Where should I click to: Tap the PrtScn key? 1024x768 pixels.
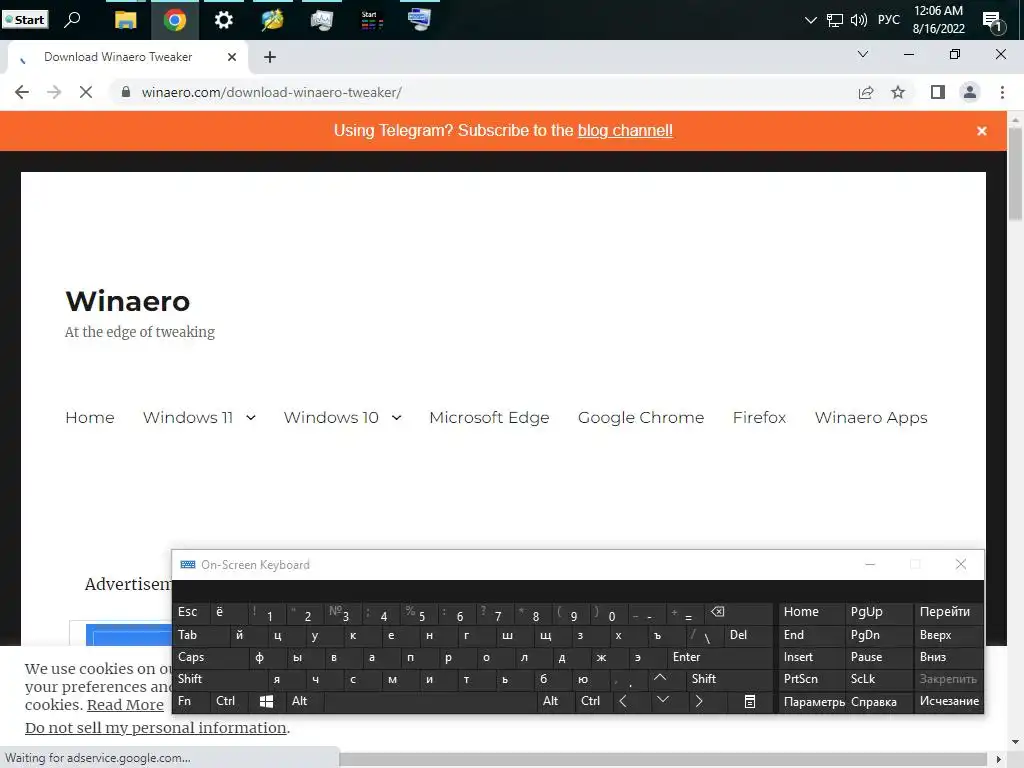tap(810, 679)
